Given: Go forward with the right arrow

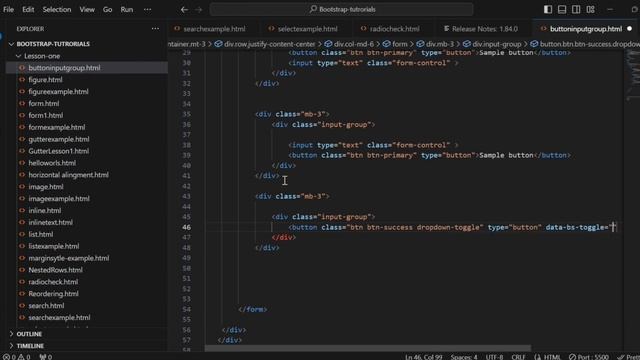Looking at the screenshot, I should (x=198, y=9).
